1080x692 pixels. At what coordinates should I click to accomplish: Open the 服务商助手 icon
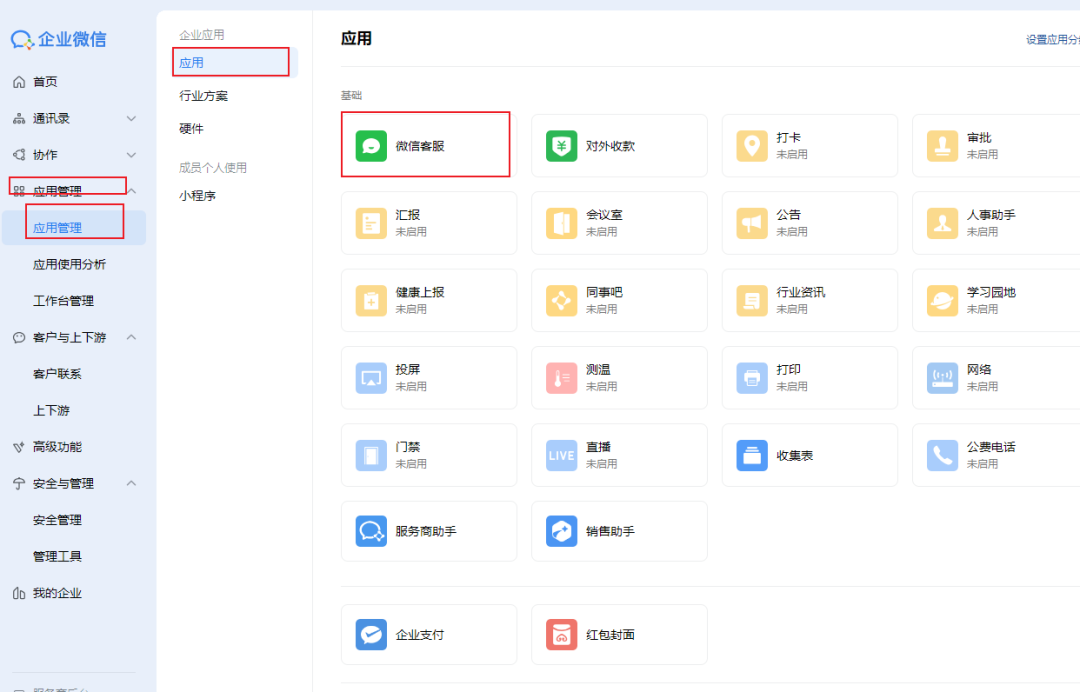pos(371,532)
